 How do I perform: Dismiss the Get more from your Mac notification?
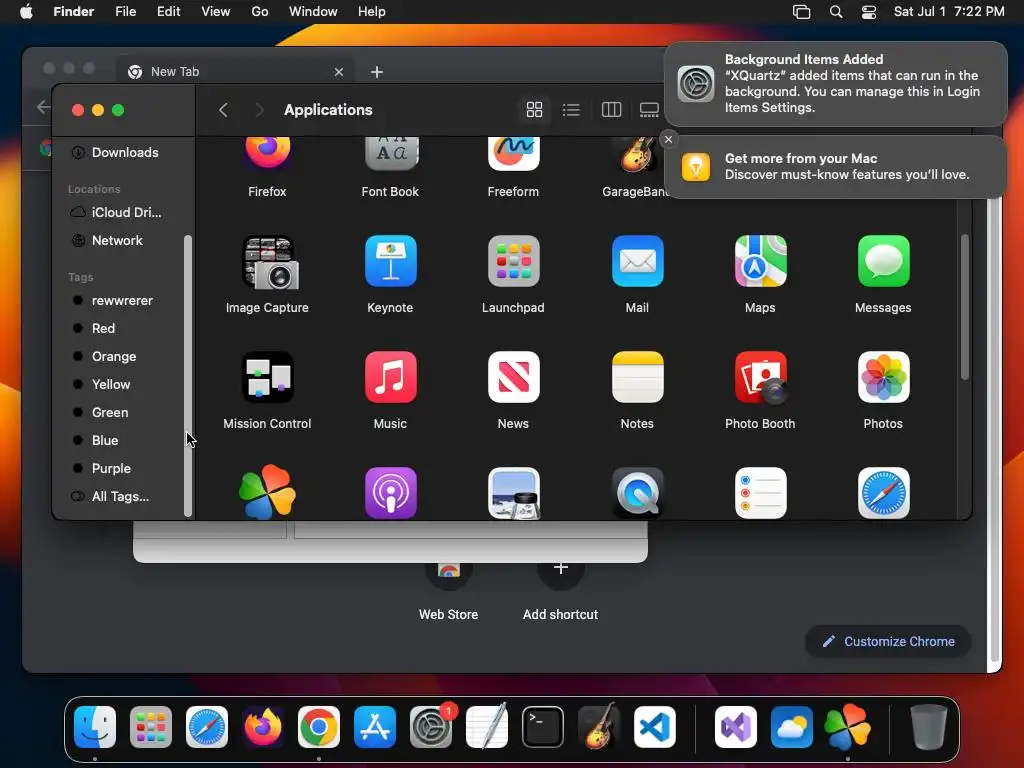(x=668, y=139)
